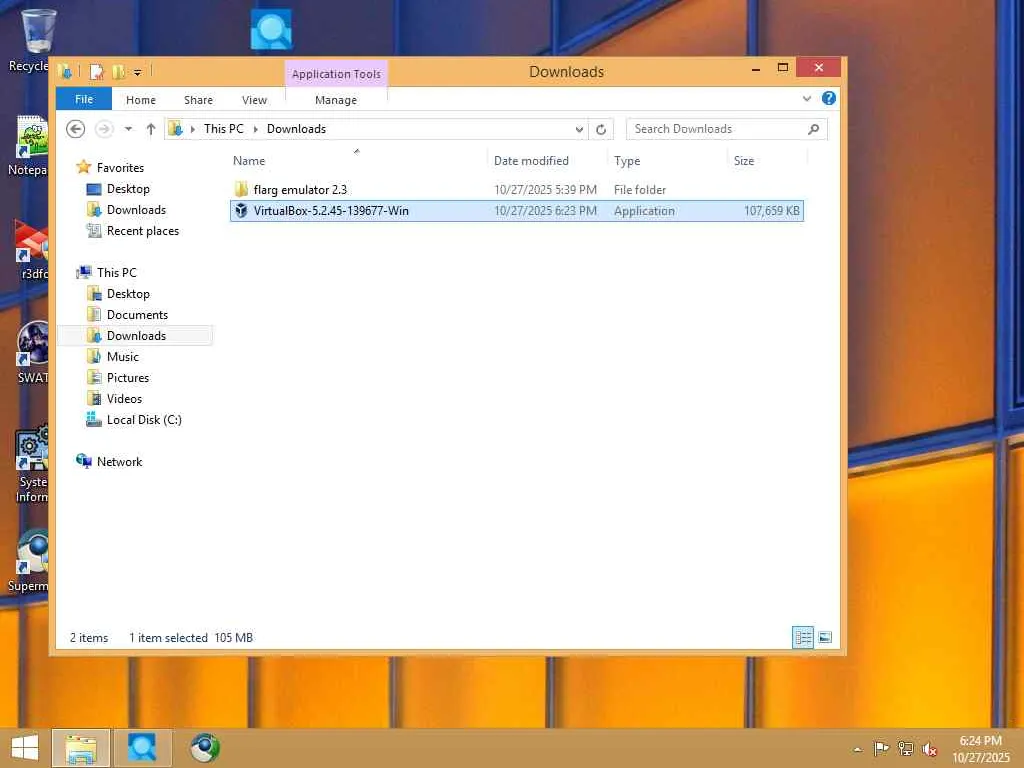The image size is (1024, 768).
Task: Click the 10/27/2025 6:23 PM date cell
Action: pos(545,211)
